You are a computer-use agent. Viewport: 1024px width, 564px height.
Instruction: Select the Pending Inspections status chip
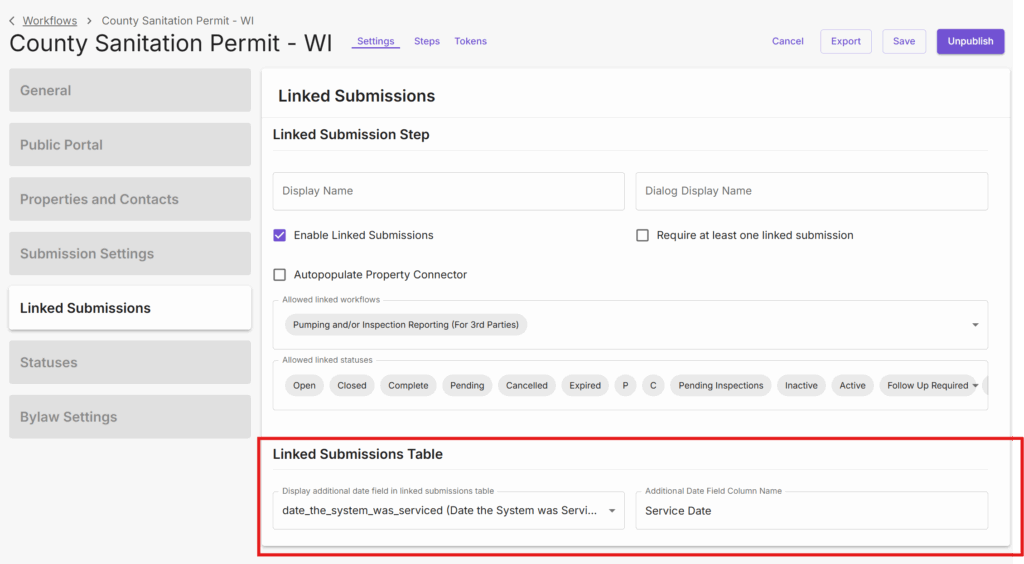[x=720, y=385]
